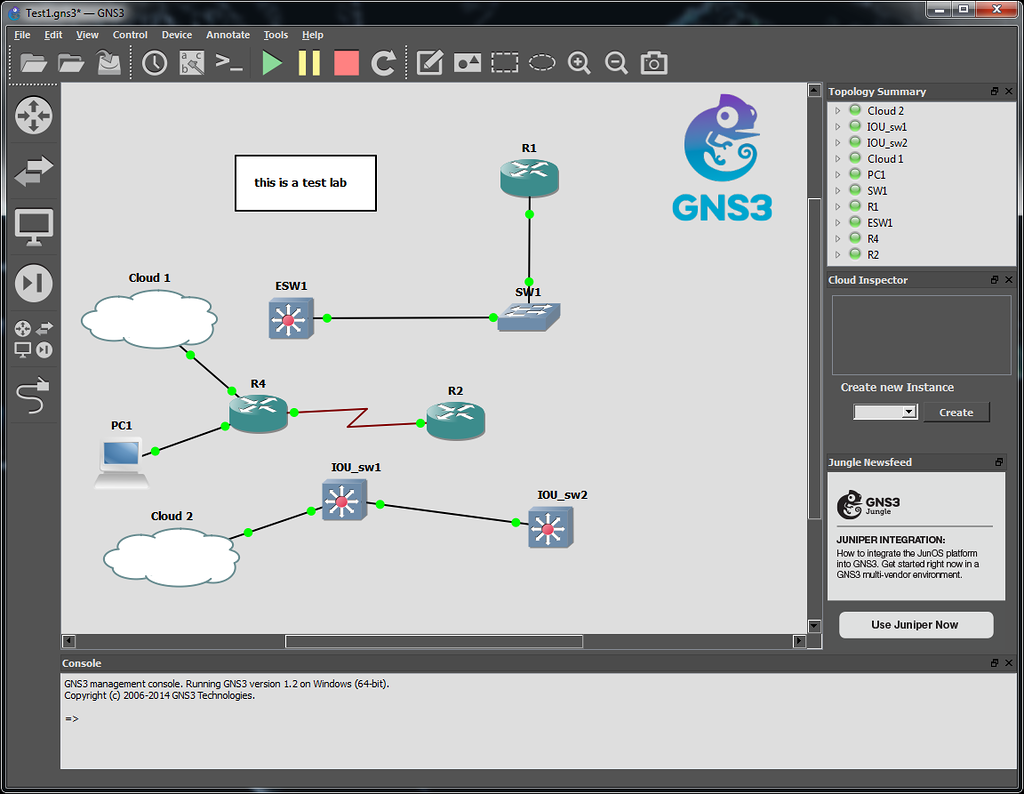The image size is (1024, 794).
Task: Expand ESW1 in Topology Summary
Action: (x=837, y=223)
